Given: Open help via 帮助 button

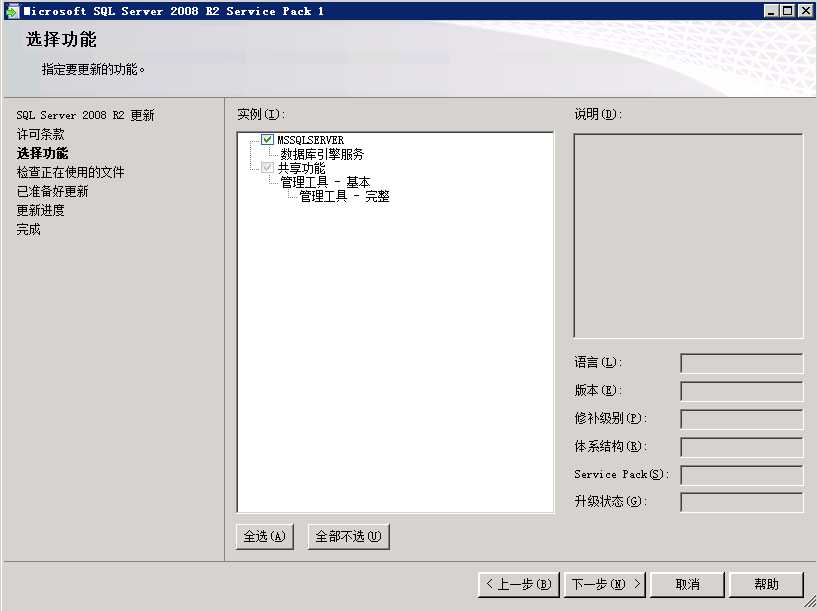Looking at the screenshot, I should (x=766, y=584).
